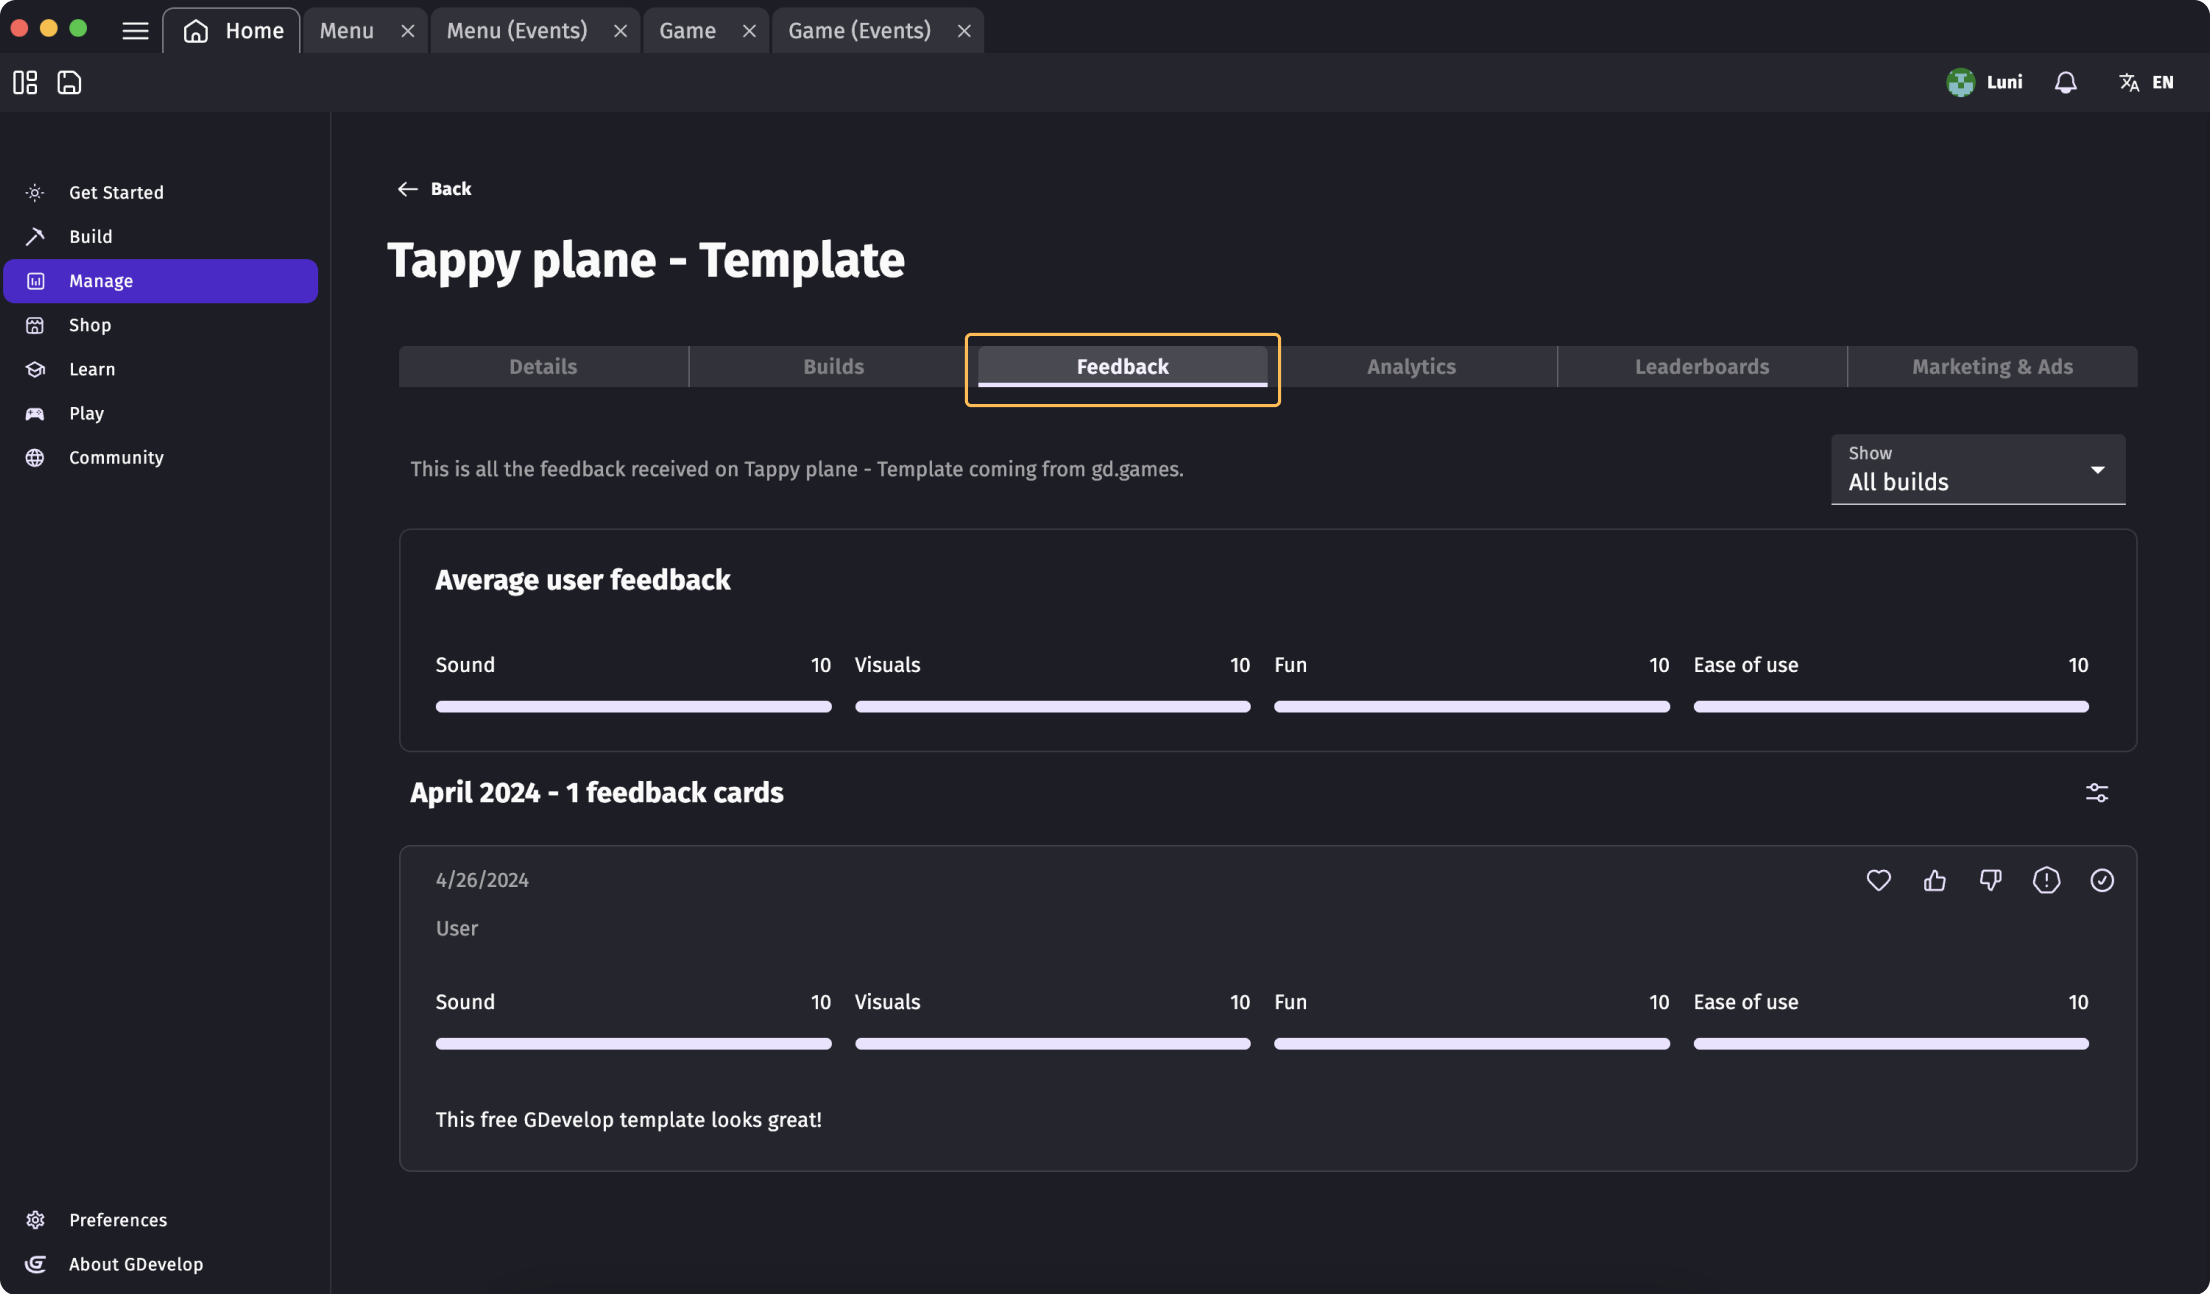Viewport: 2210px width, 1295px height.
Task: Click the hamburger main menu icon
Action: (135, 30)
